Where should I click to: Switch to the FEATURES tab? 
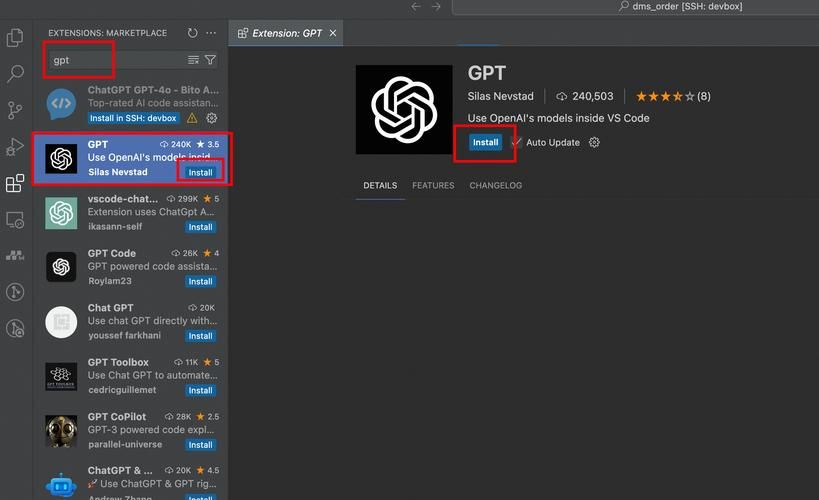point(433,185)
